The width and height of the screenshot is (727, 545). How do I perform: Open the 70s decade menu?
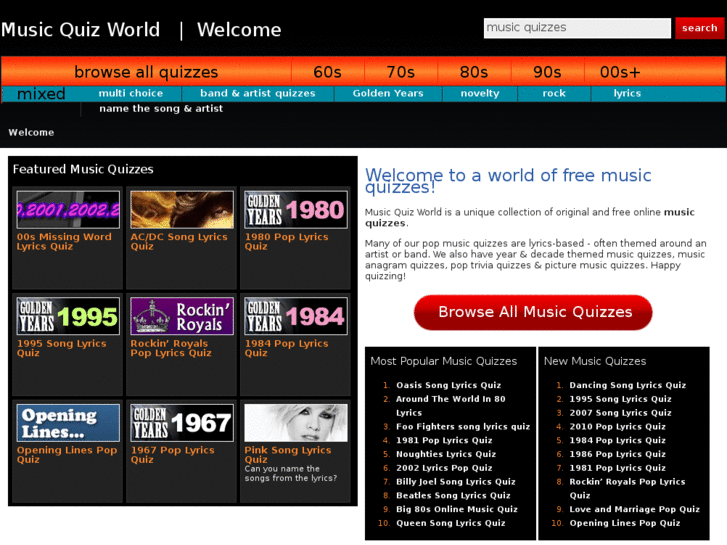pyautogui.click(x=401, y=72)
